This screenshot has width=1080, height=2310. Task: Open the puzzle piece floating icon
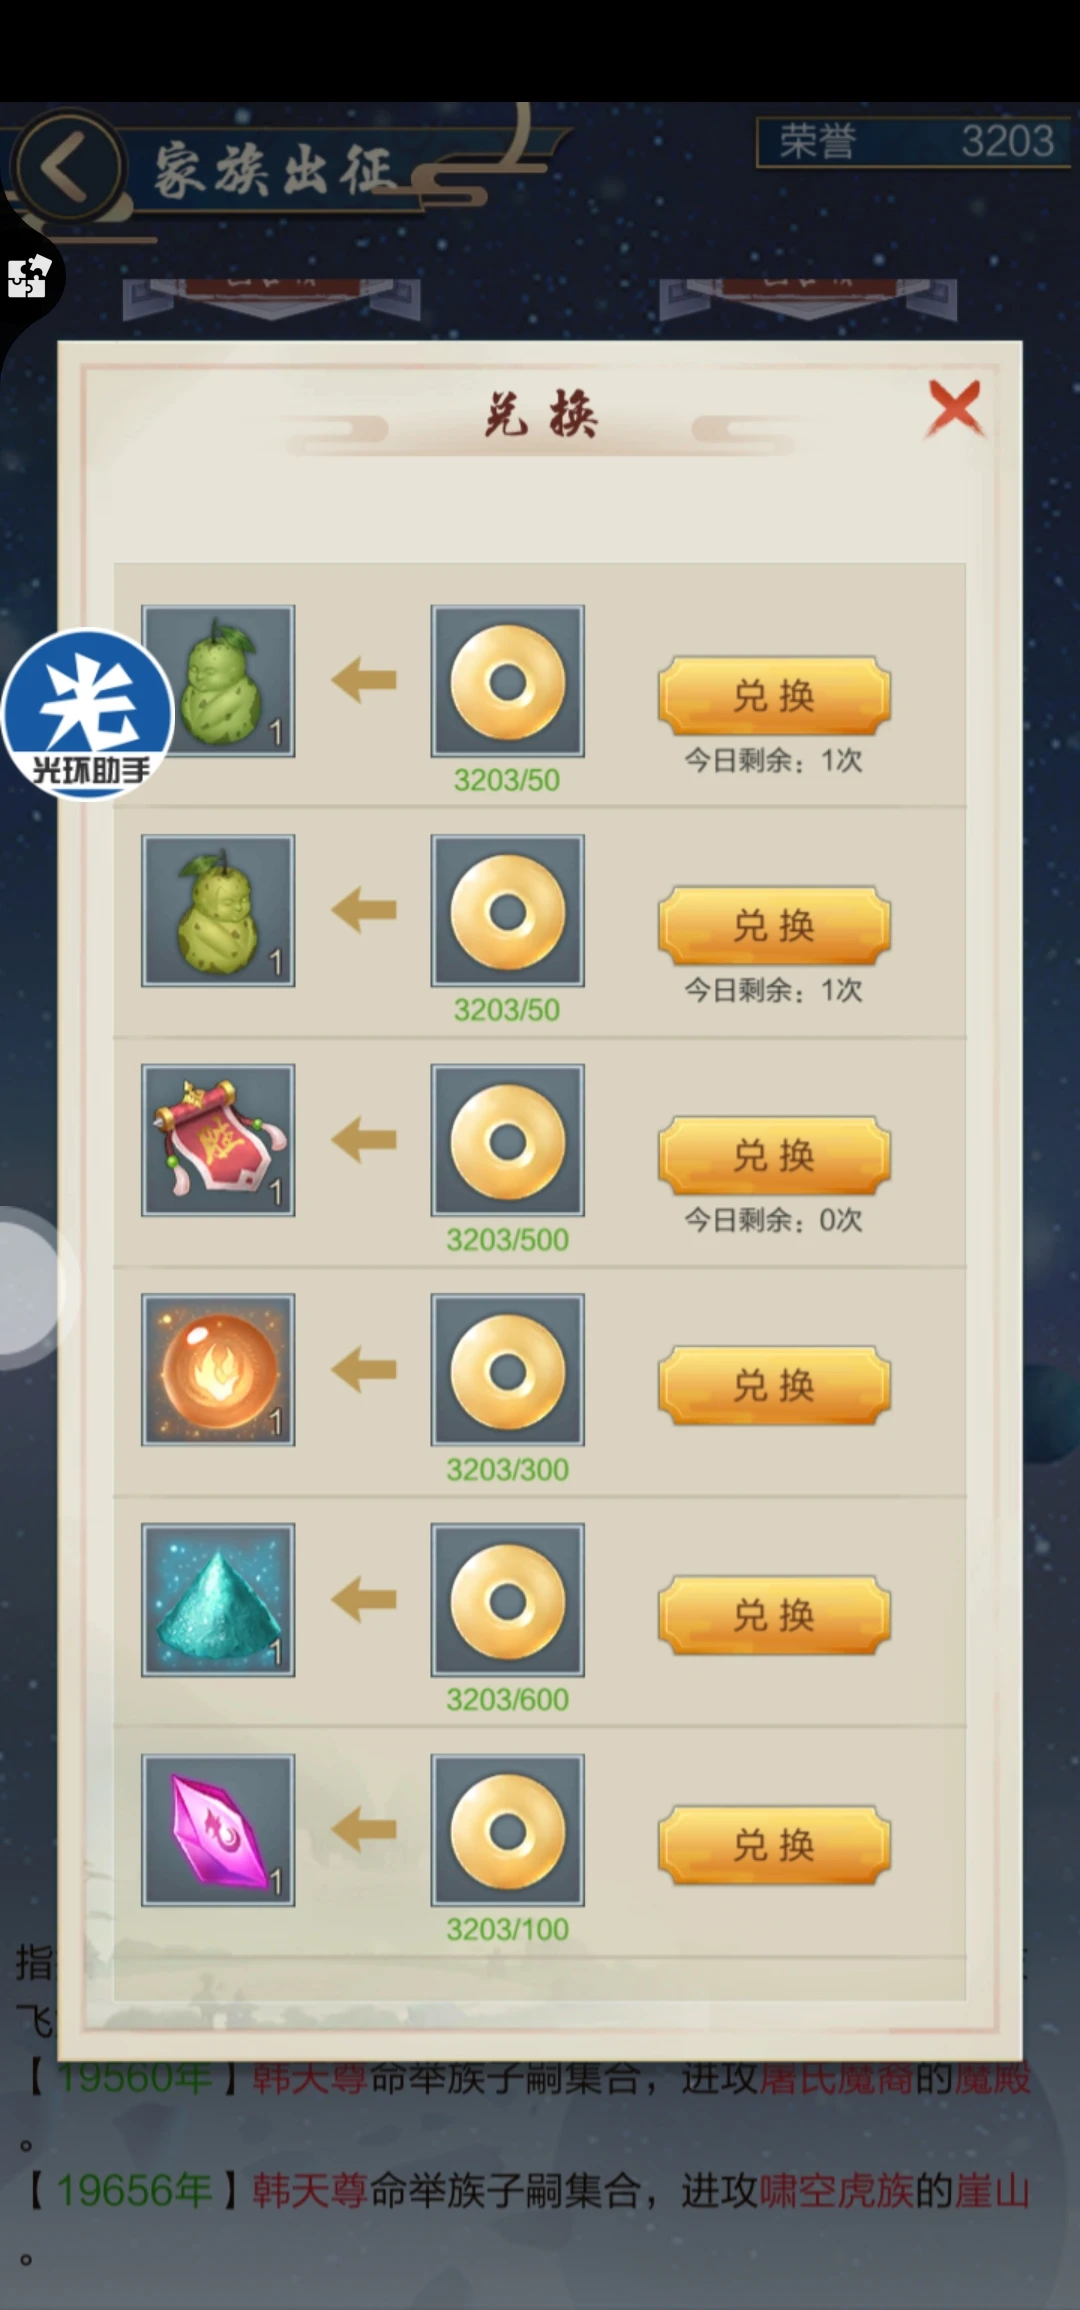[29, 276]
